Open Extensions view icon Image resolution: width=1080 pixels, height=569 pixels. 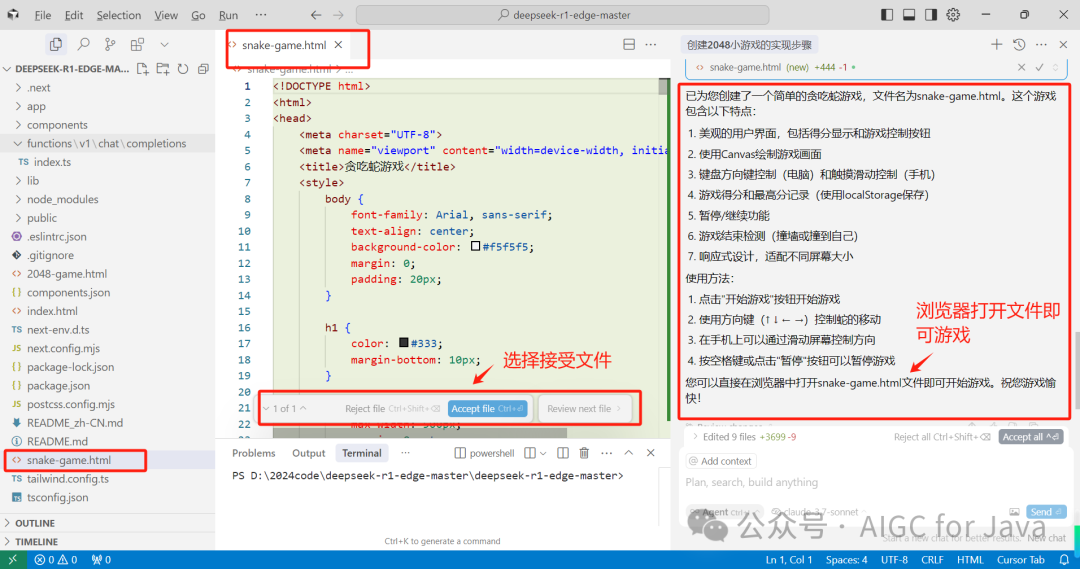click(137, 45)
